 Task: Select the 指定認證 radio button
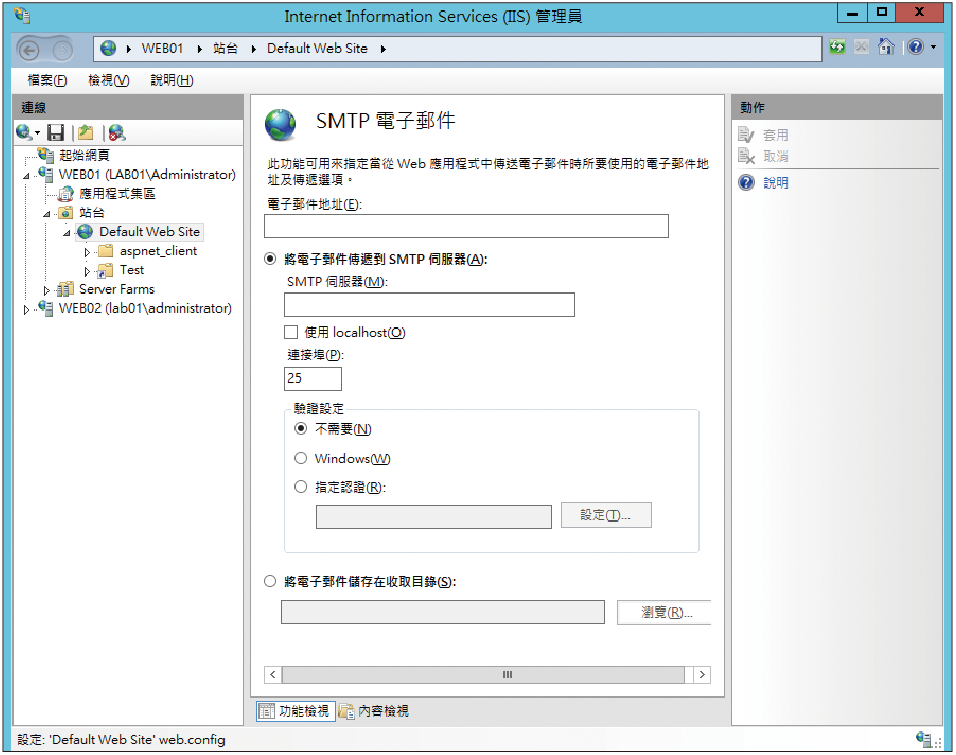click(x=301, y=487)
